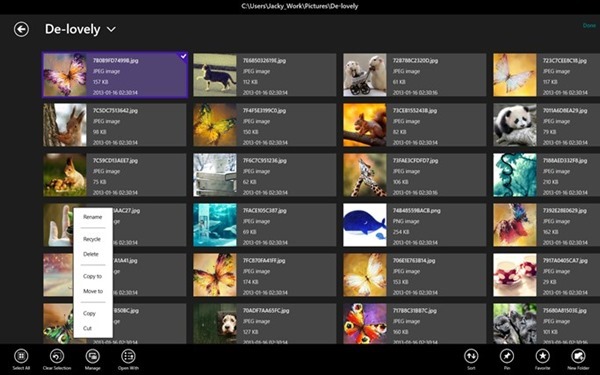Screen dimensions: 600x375
Task: Click the 98 KB size text
Action: [x=99, y=132]
